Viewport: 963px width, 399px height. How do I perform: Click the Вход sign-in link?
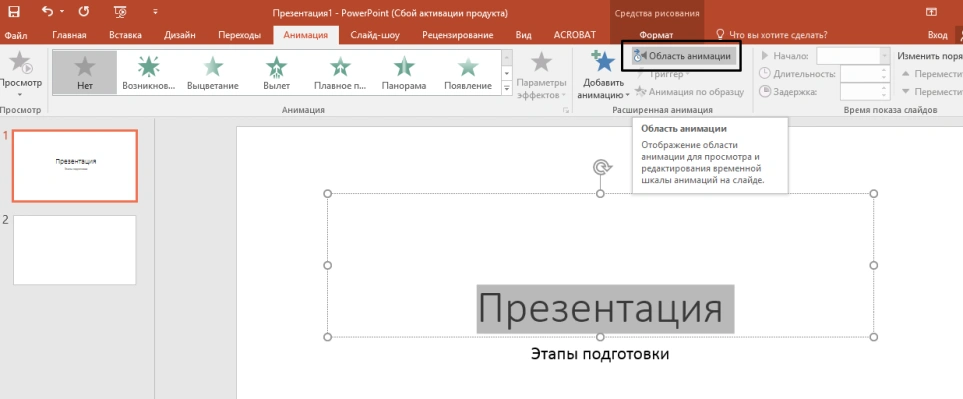[x=937, y=35]
